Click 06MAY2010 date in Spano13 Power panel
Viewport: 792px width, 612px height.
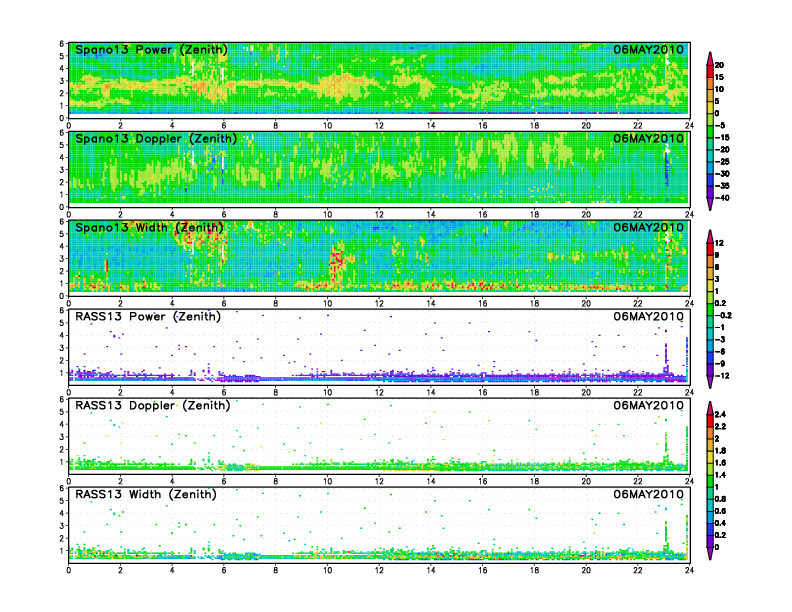(649, 50)
